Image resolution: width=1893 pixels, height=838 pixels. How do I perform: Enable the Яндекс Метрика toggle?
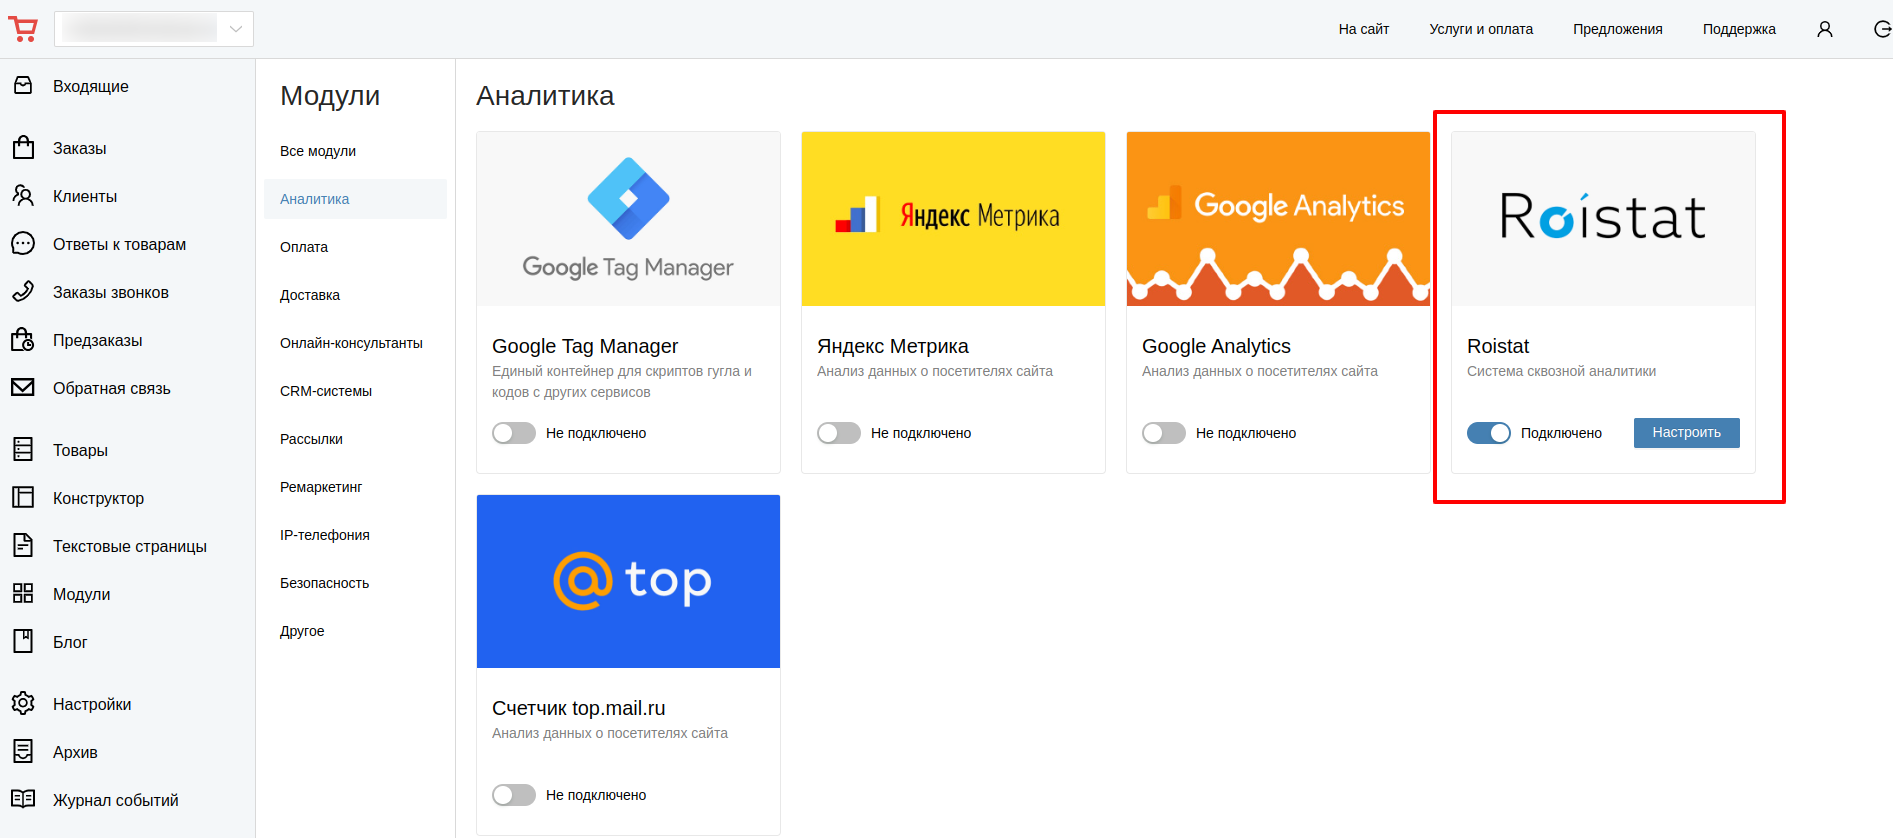pos(839,433)
